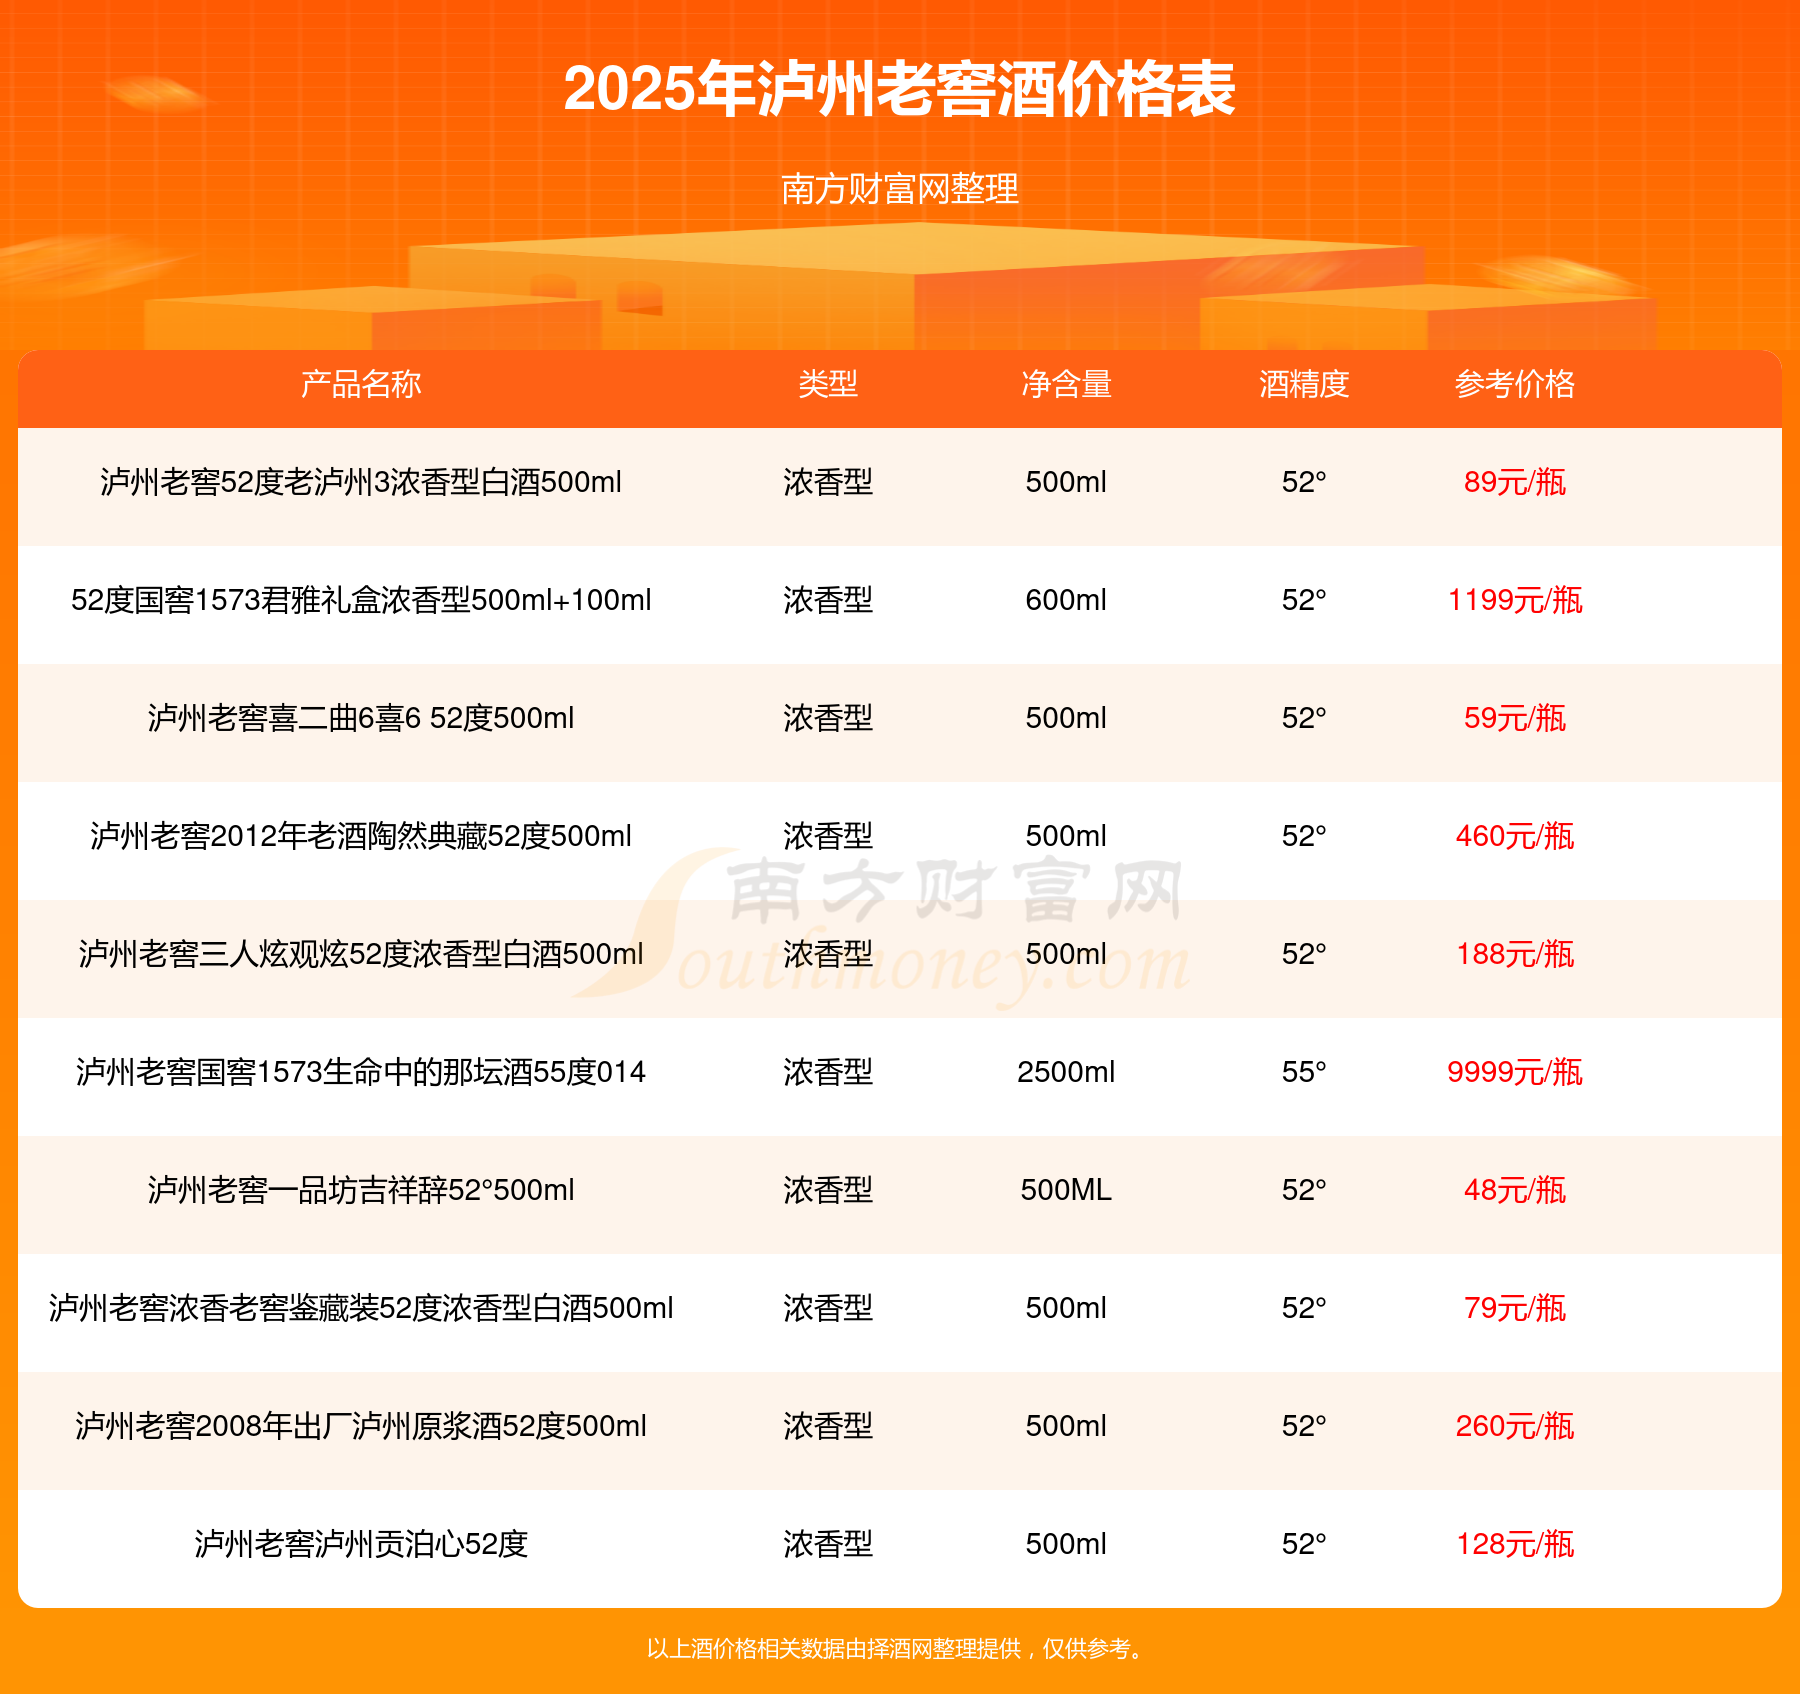
Task: Click 500ml in the 老泸州3 row
Action: click(1066, 482)
